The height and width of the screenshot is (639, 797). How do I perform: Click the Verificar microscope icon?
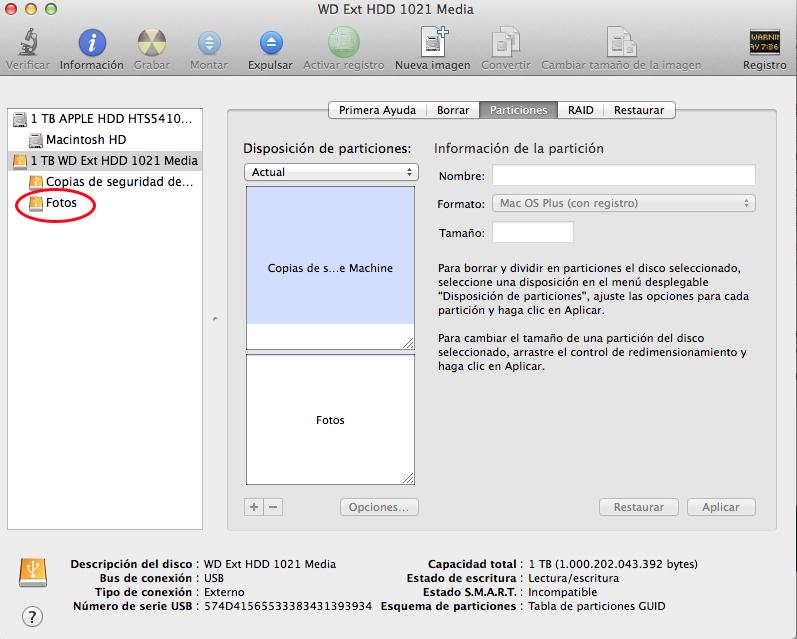28,44
